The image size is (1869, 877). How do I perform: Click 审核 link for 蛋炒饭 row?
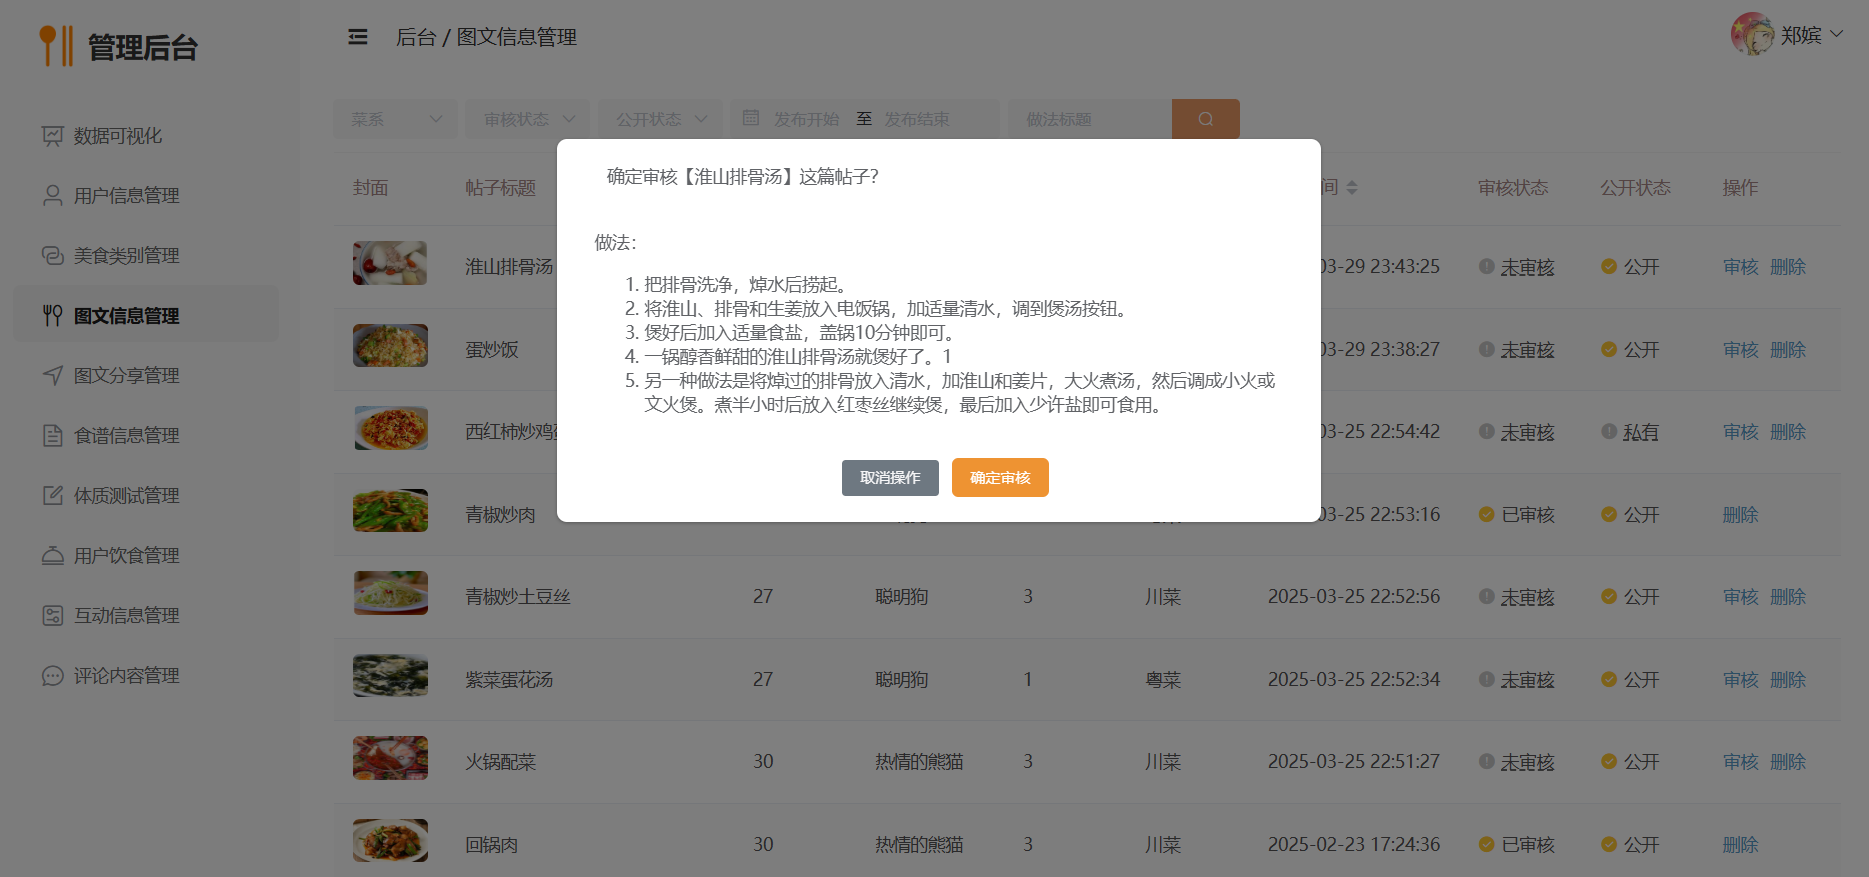pos(1741,350)
